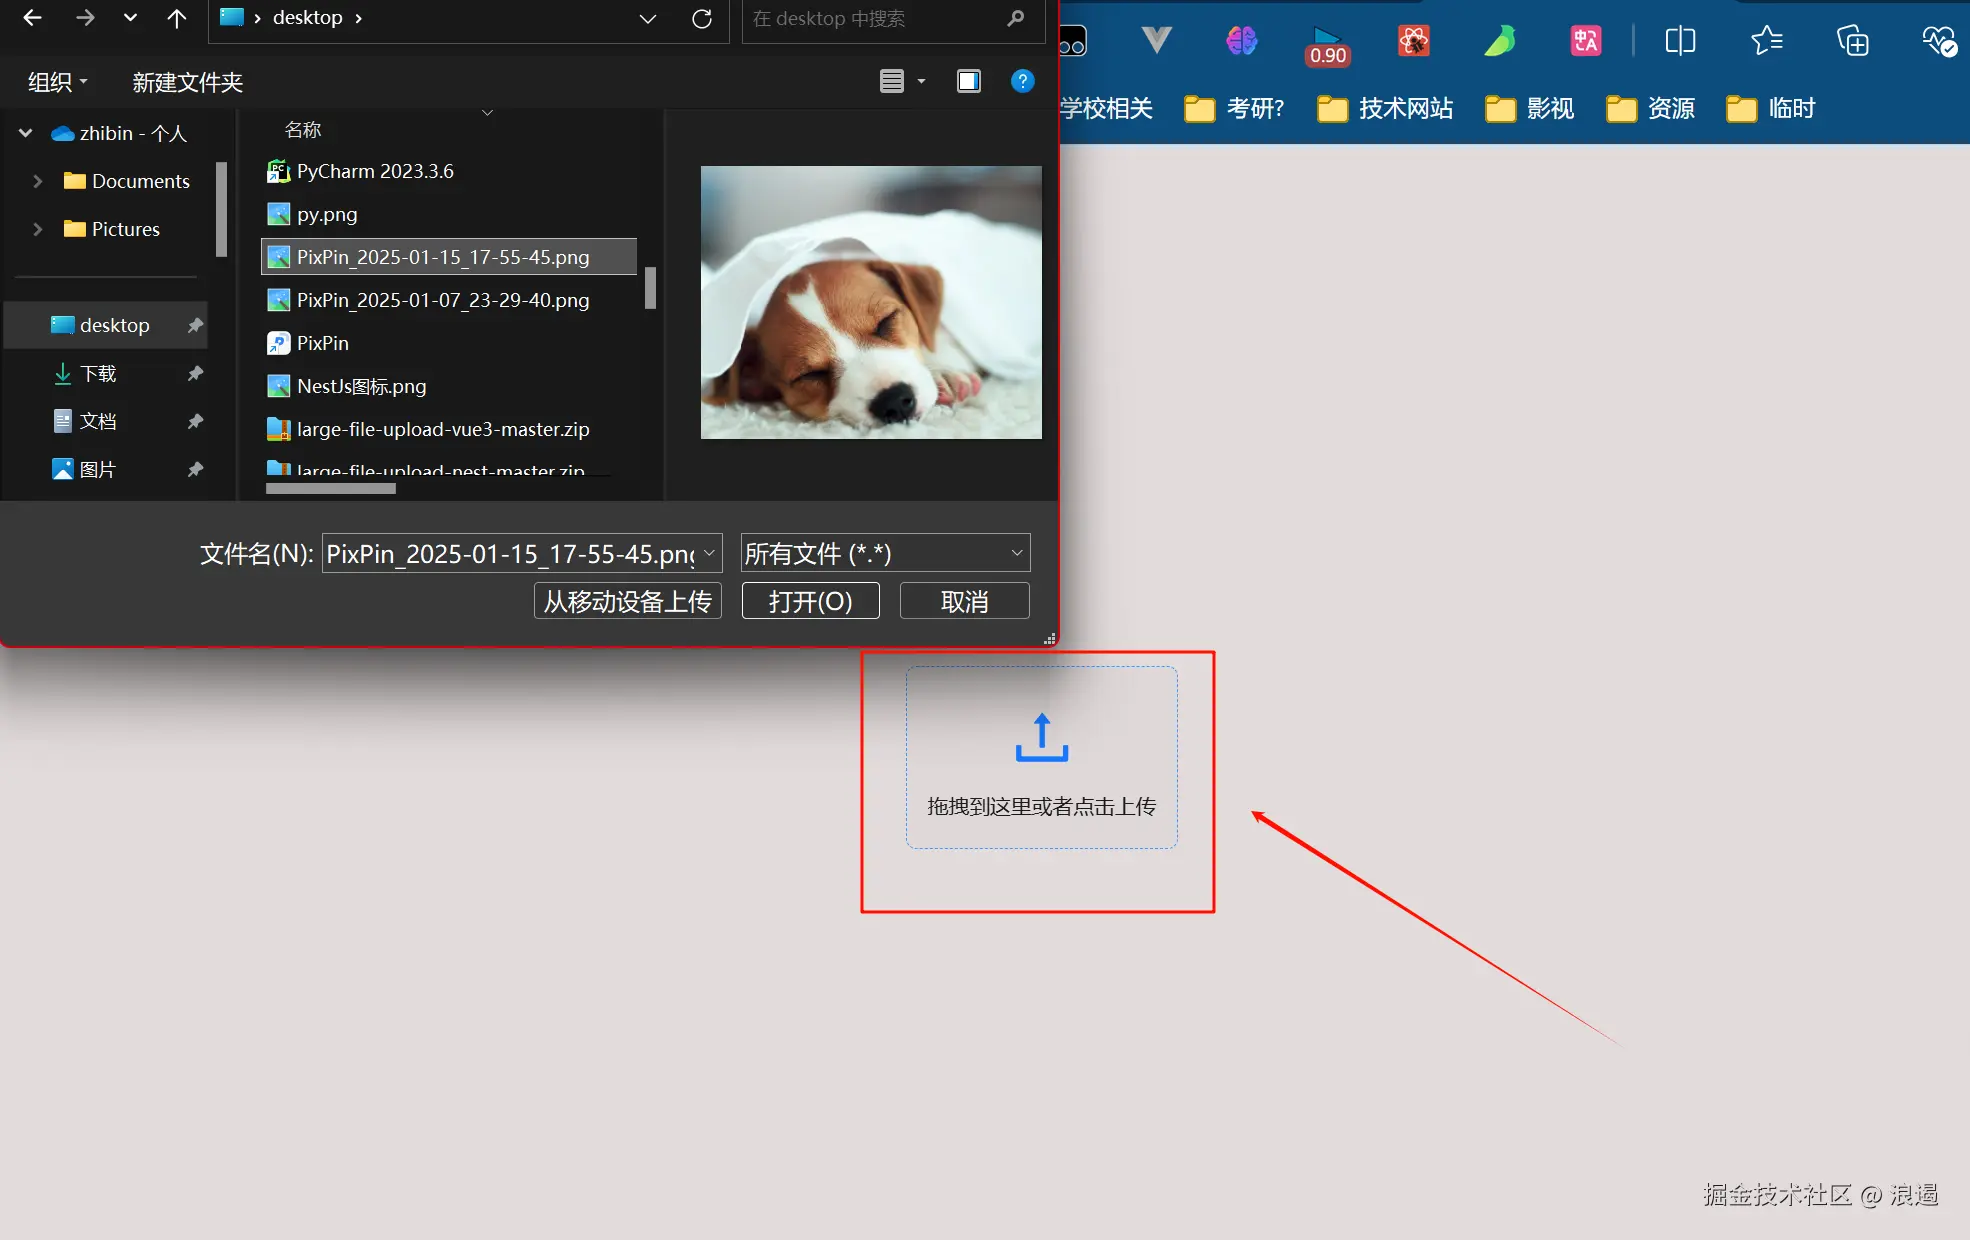Click the refresh folder icon
Screen dimensions: 1970x1240
(702, 18)
